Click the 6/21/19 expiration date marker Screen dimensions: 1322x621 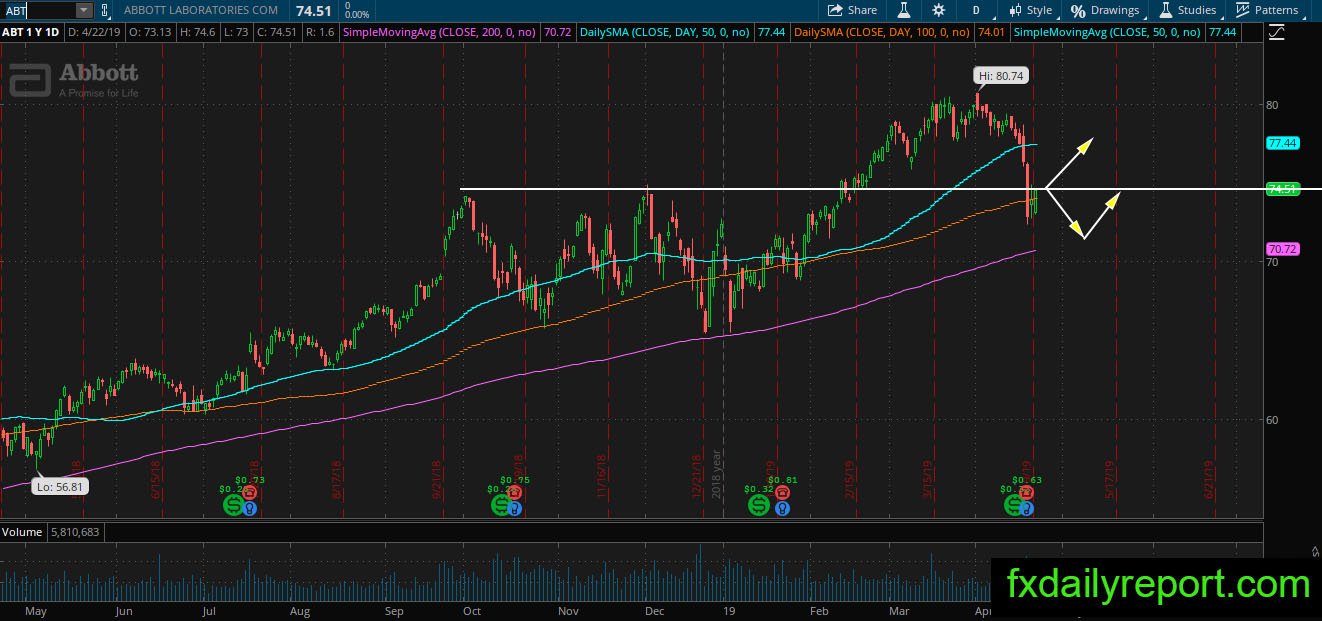click(x=1210, y=481)
